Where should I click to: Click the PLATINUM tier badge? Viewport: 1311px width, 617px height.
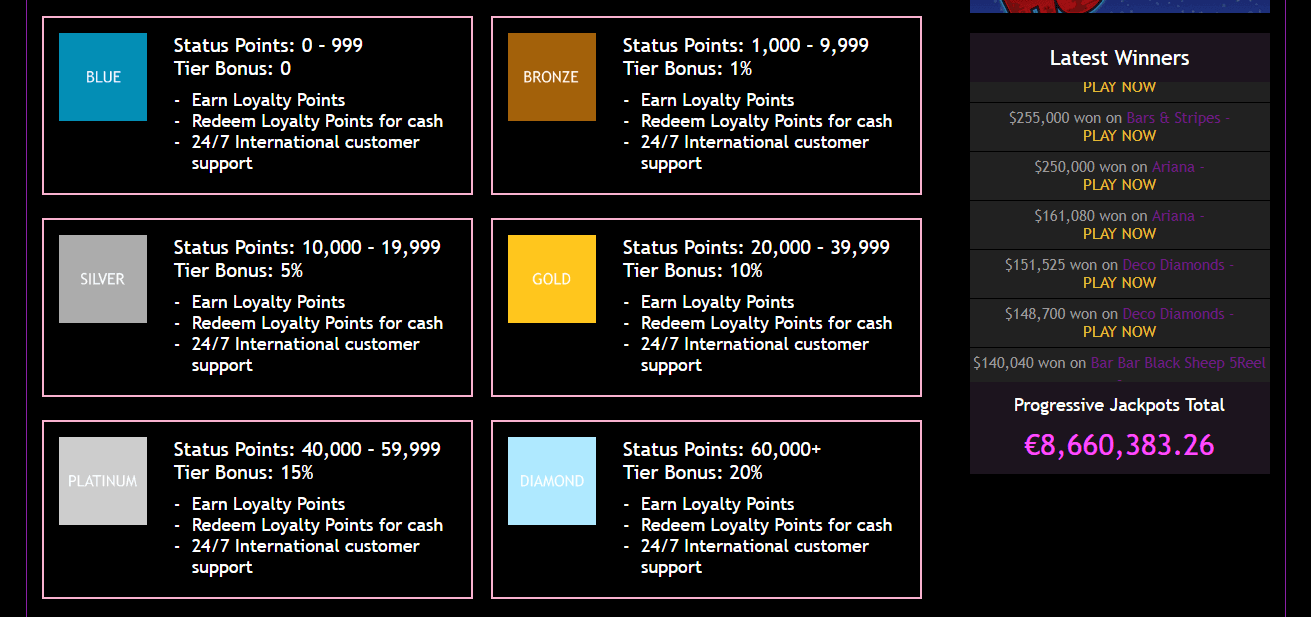coord(103,481)
